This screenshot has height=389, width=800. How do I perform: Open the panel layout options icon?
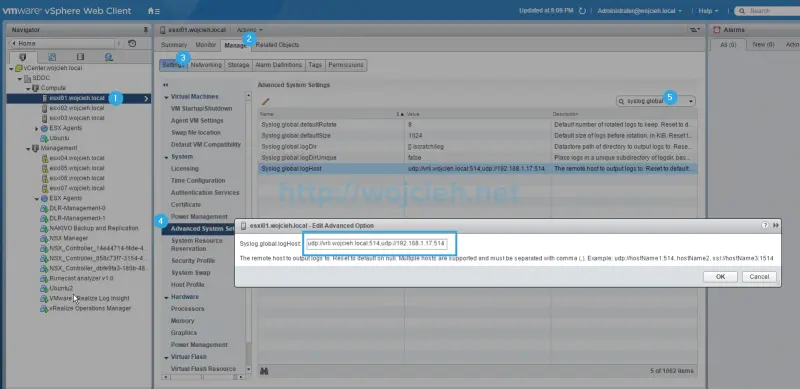(x=694, y=30)
